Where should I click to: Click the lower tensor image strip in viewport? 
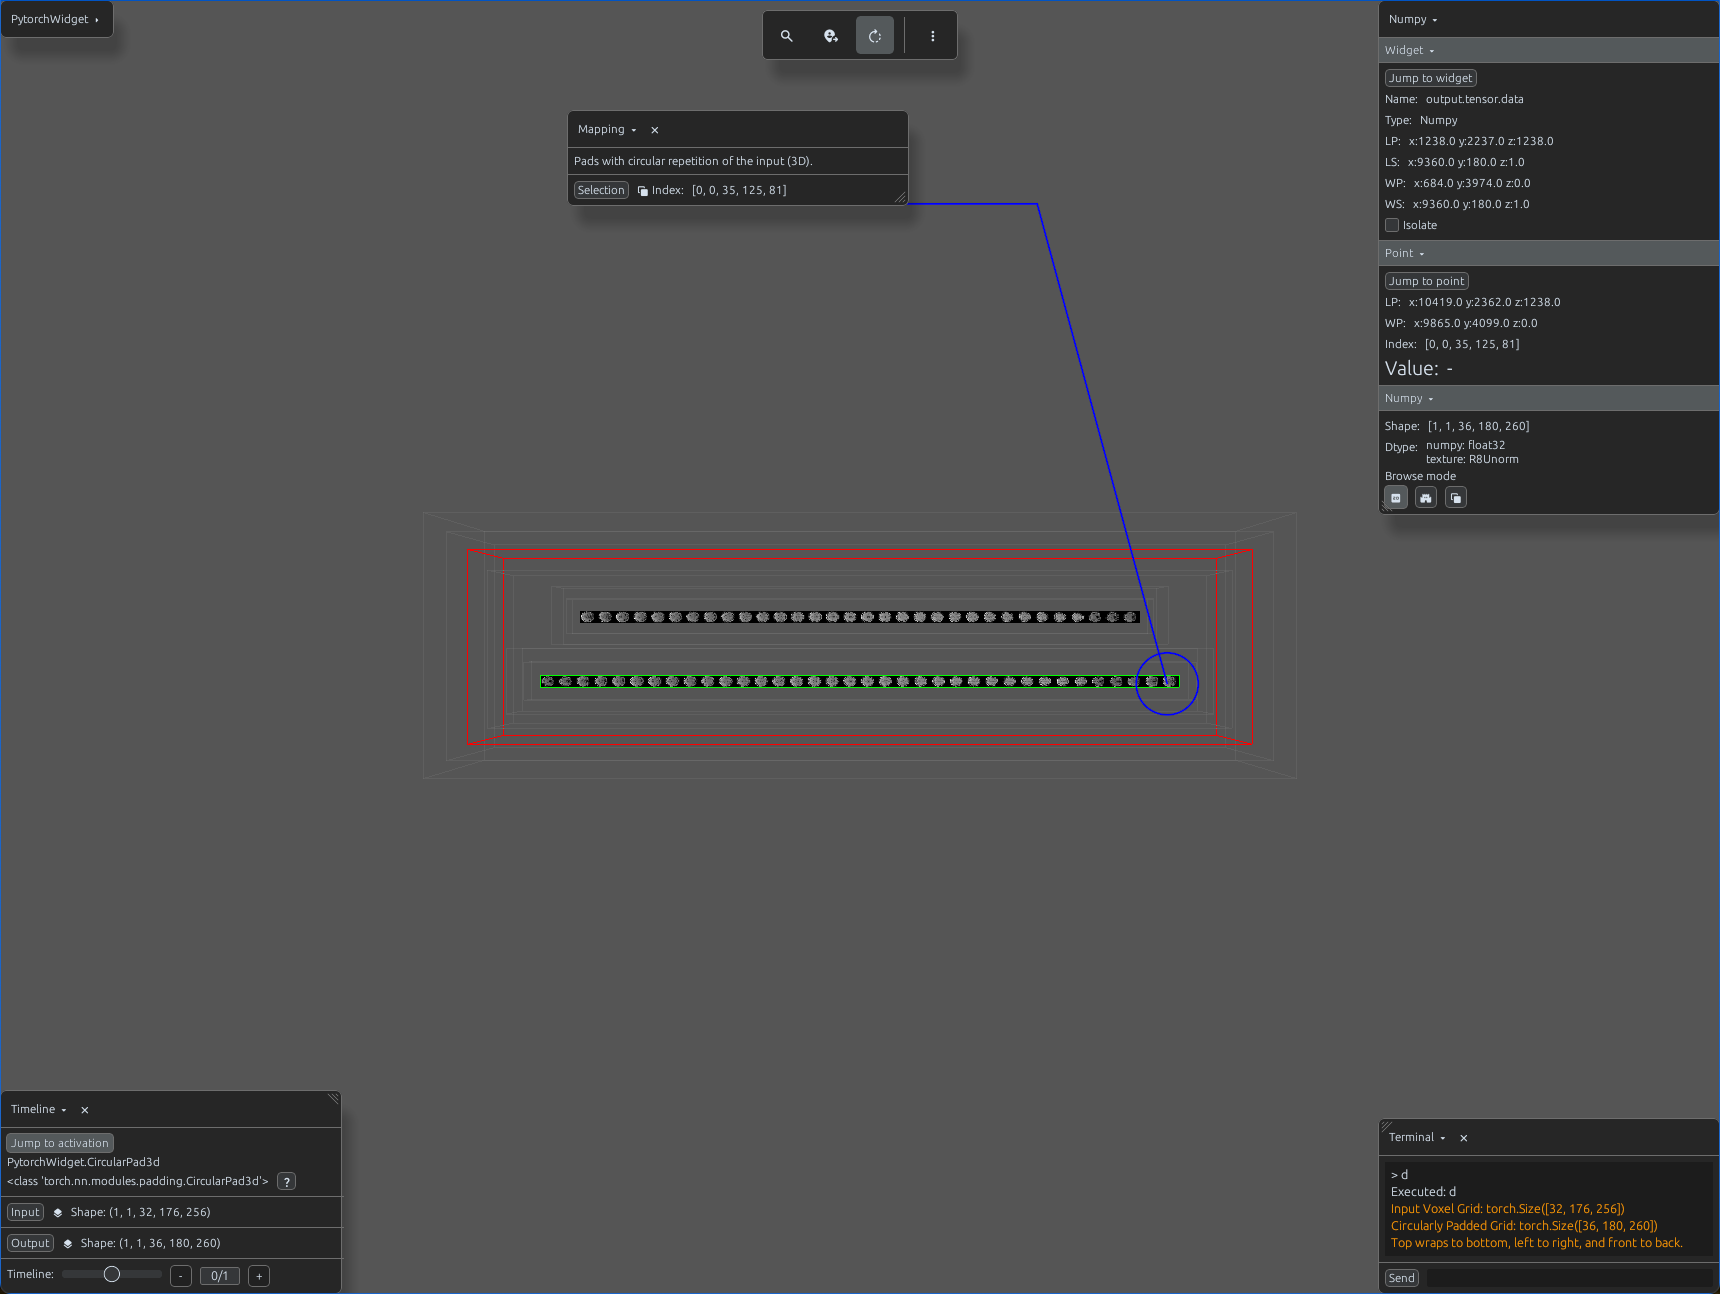coord(860,682)
